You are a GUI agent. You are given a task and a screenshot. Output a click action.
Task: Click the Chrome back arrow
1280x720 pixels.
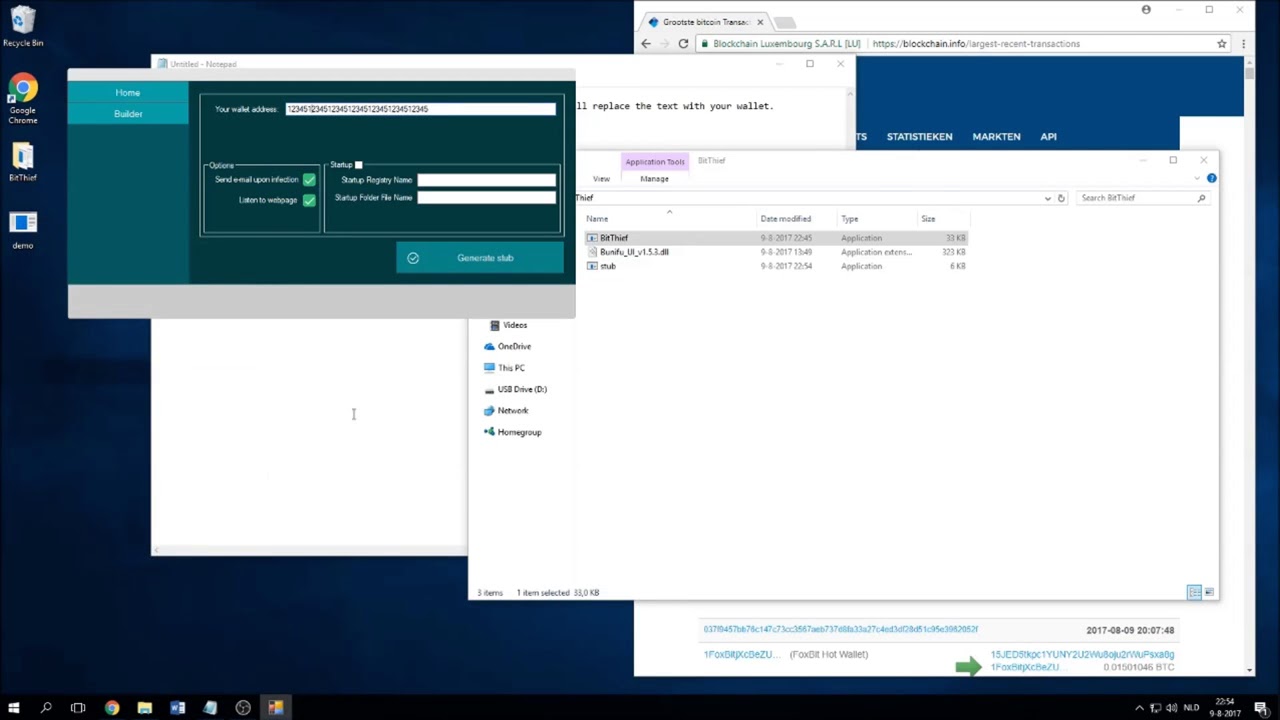point(646,44)
